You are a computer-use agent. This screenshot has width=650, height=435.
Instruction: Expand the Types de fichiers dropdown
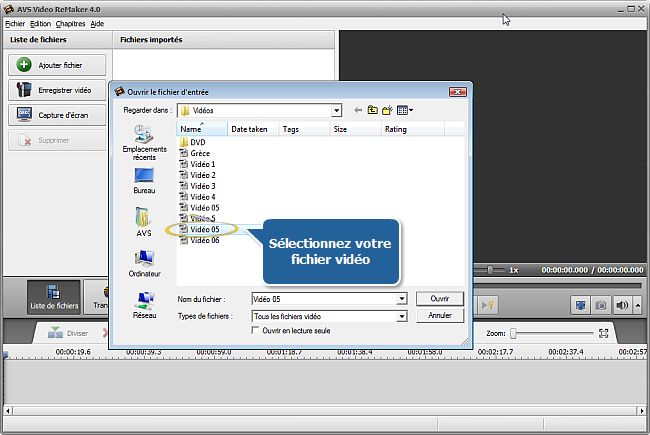pyautogui.click(x=402, y=316)
